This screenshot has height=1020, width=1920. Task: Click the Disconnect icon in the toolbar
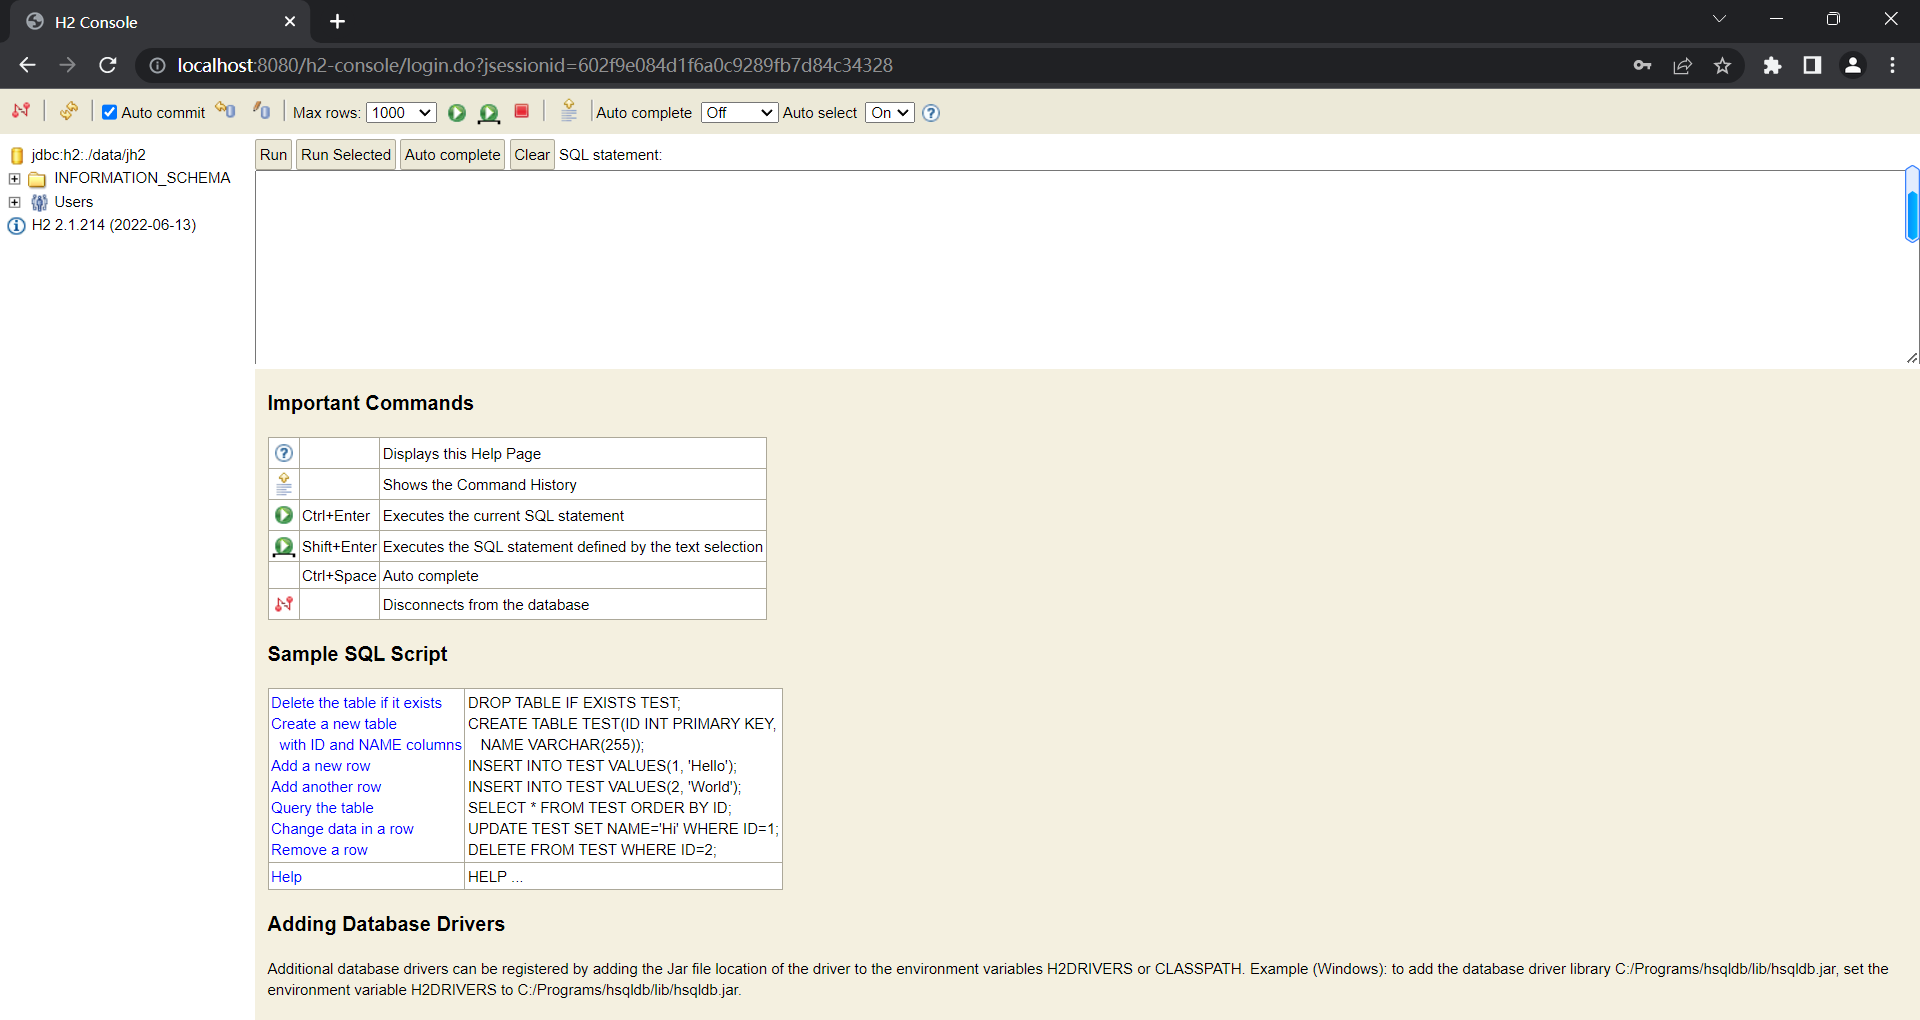click(x=21, y=111)
